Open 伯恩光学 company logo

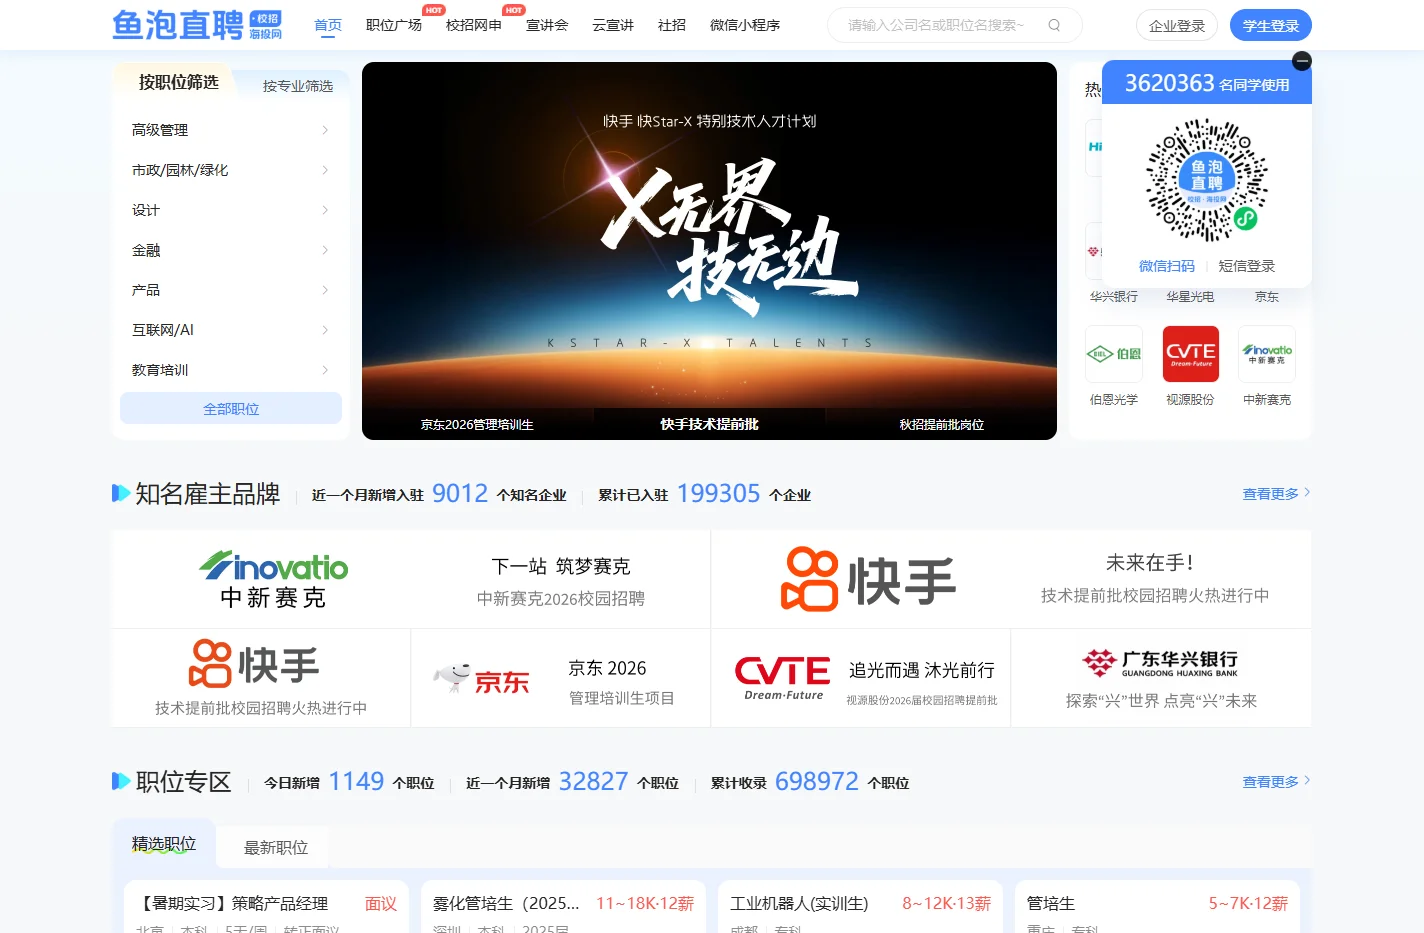click(x=1114, y=354)
